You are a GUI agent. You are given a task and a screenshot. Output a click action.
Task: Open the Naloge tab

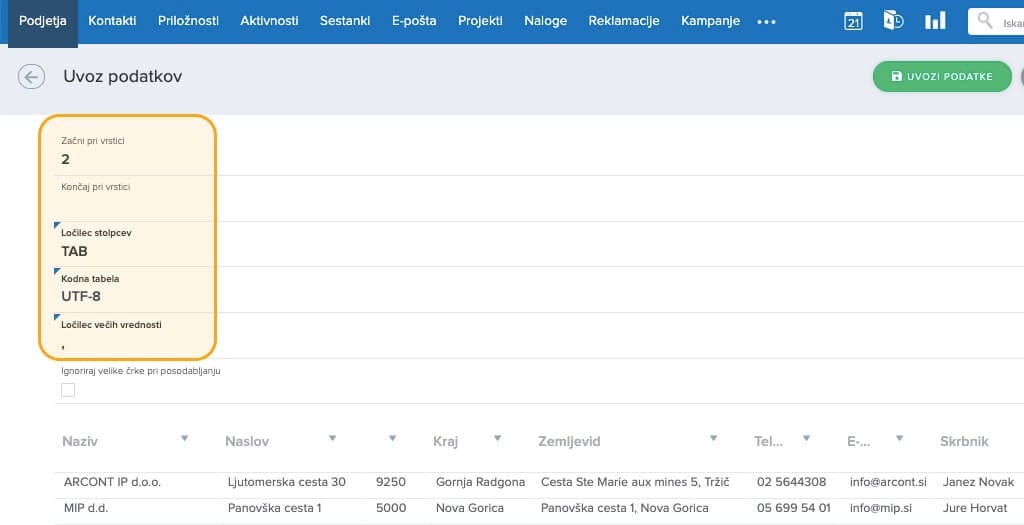coord(545,21)
